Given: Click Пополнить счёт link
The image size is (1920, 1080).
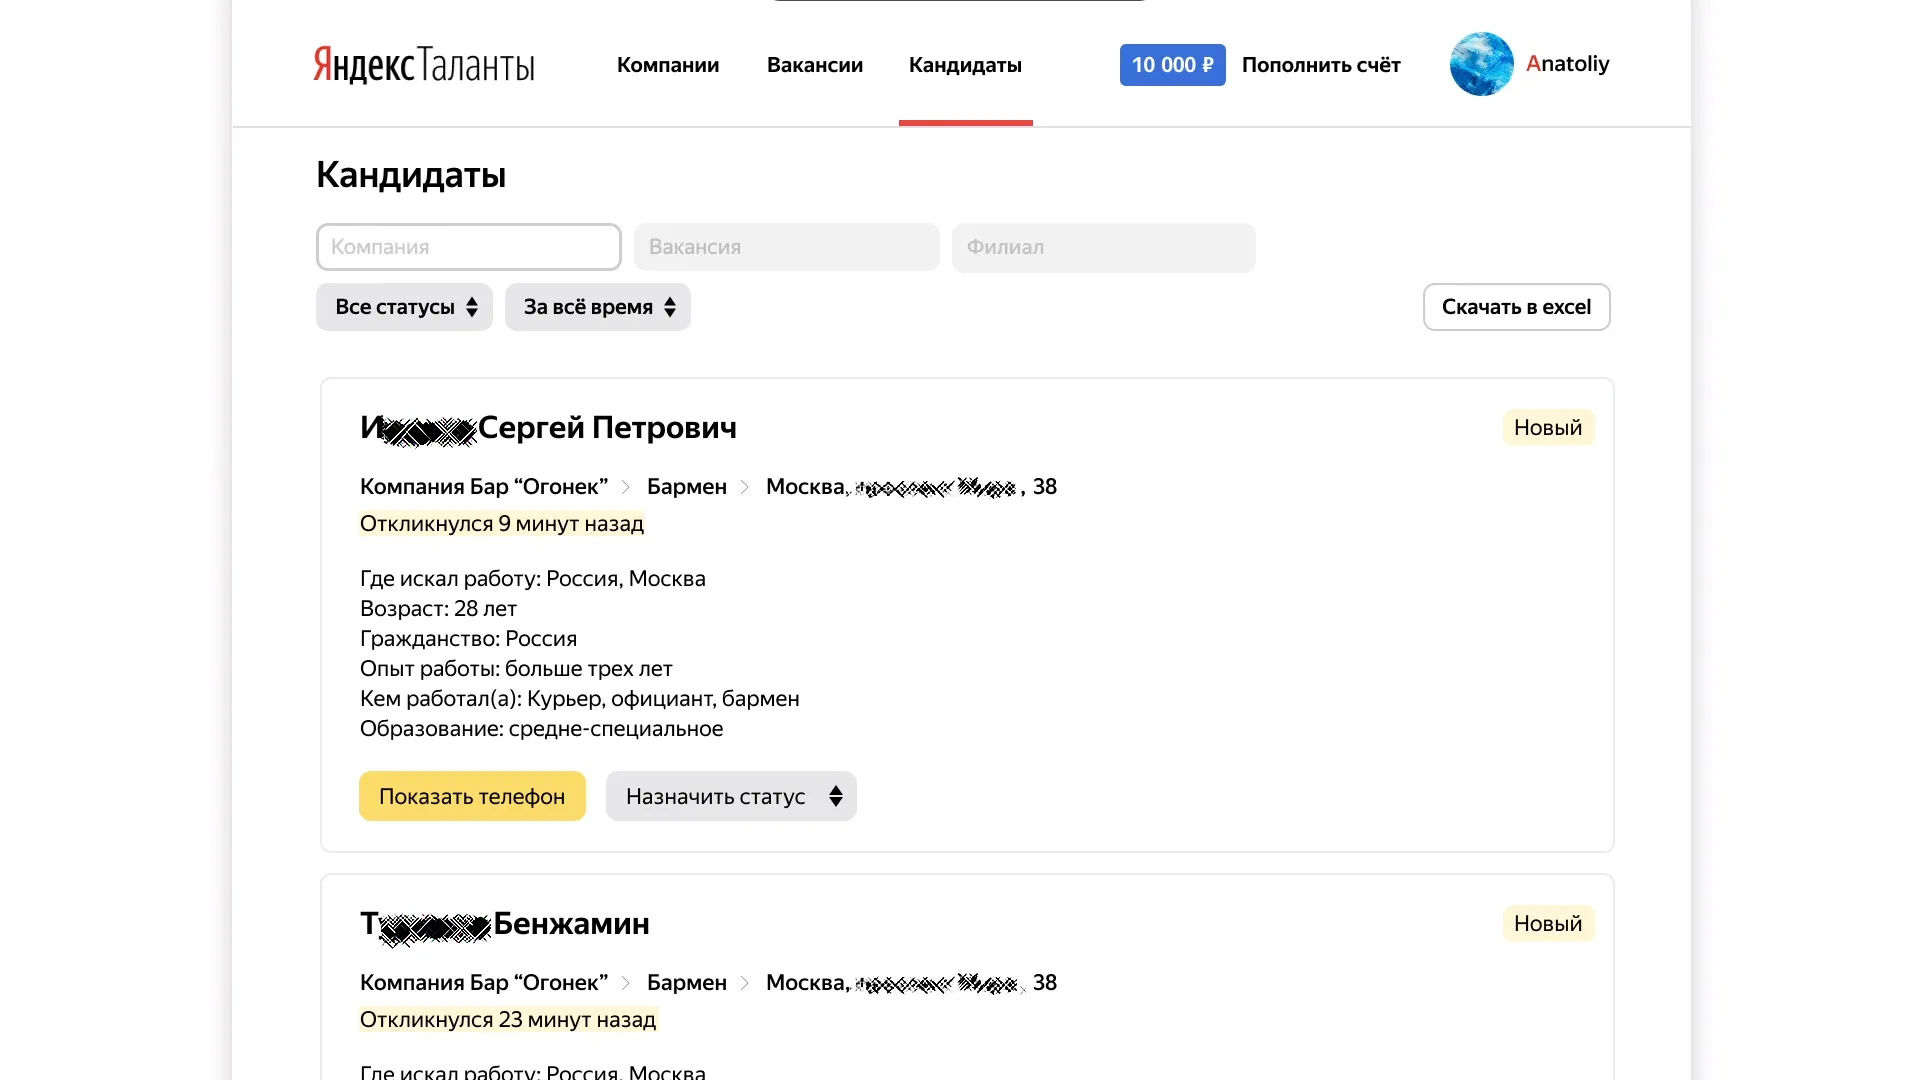Looking at the screenshot, I should (x=1321, y=65).
